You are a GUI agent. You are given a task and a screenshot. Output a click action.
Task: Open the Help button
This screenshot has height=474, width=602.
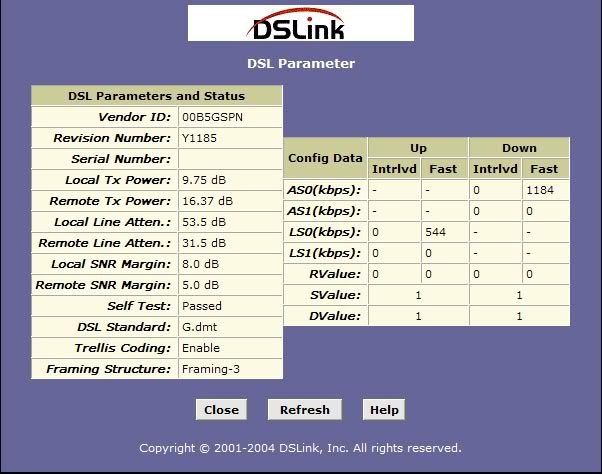click(x=384, y=410)
